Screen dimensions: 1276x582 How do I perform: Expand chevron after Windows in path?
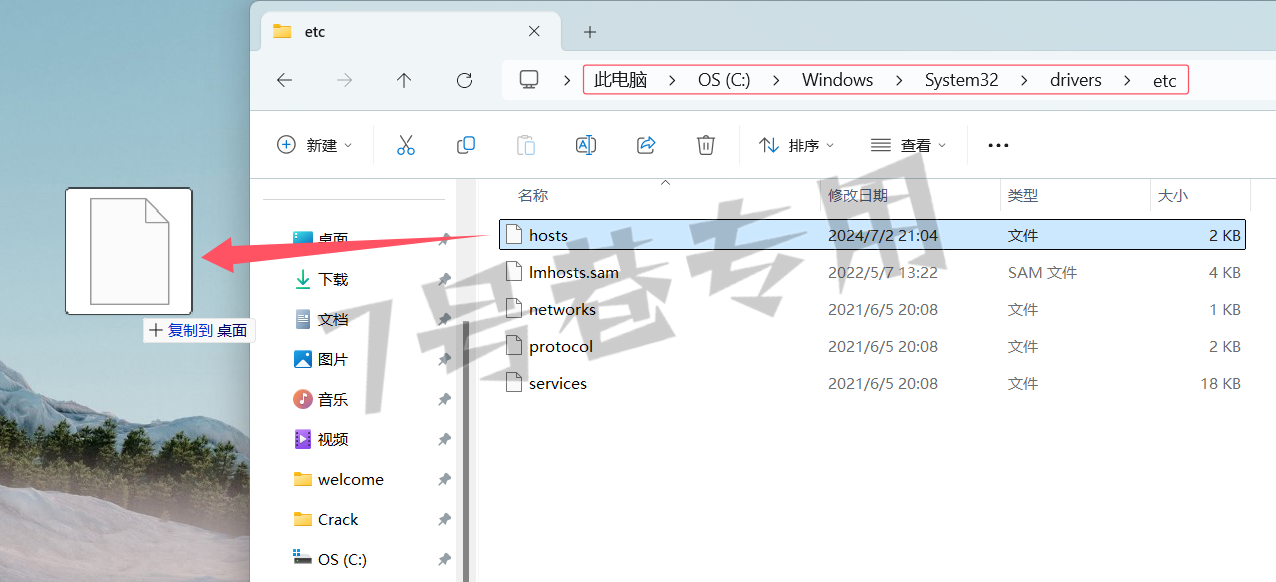[899, 80]
